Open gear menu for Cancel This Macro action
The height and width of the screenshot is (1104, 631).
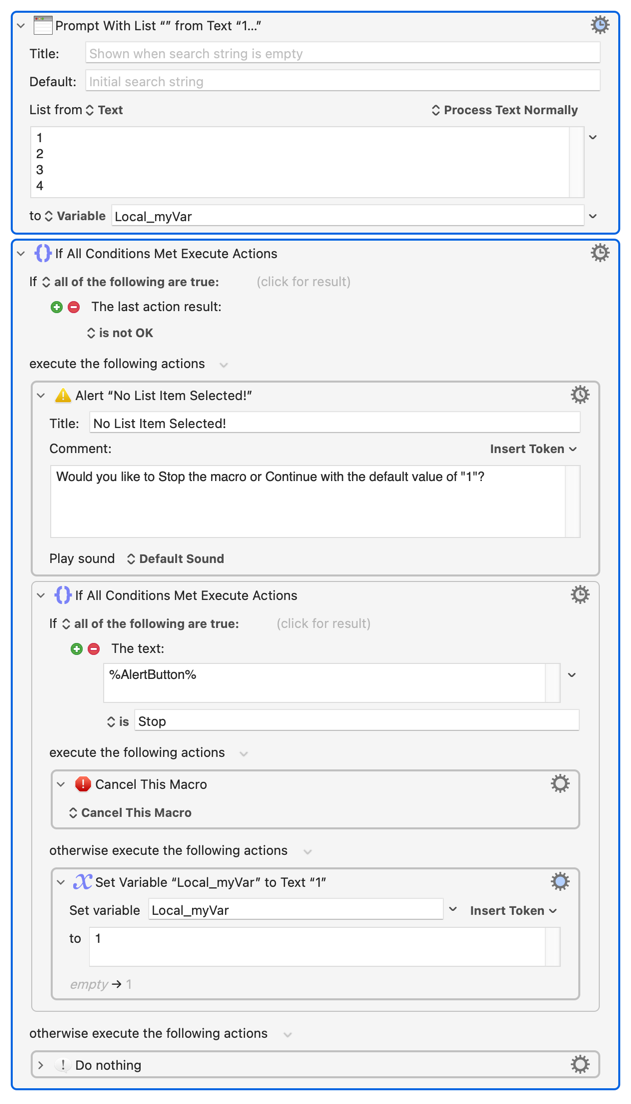point(559,784)
